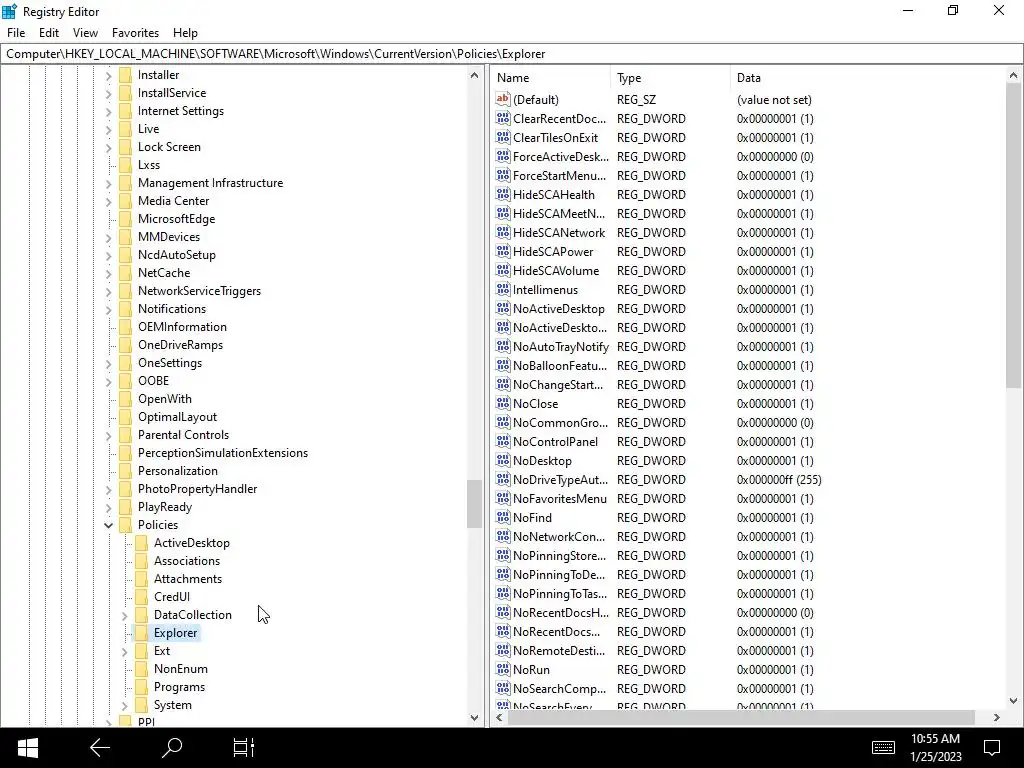Click the Registry Editor app icon in title bar
Screen dimensions: 1024x768
tap(9, 11)
